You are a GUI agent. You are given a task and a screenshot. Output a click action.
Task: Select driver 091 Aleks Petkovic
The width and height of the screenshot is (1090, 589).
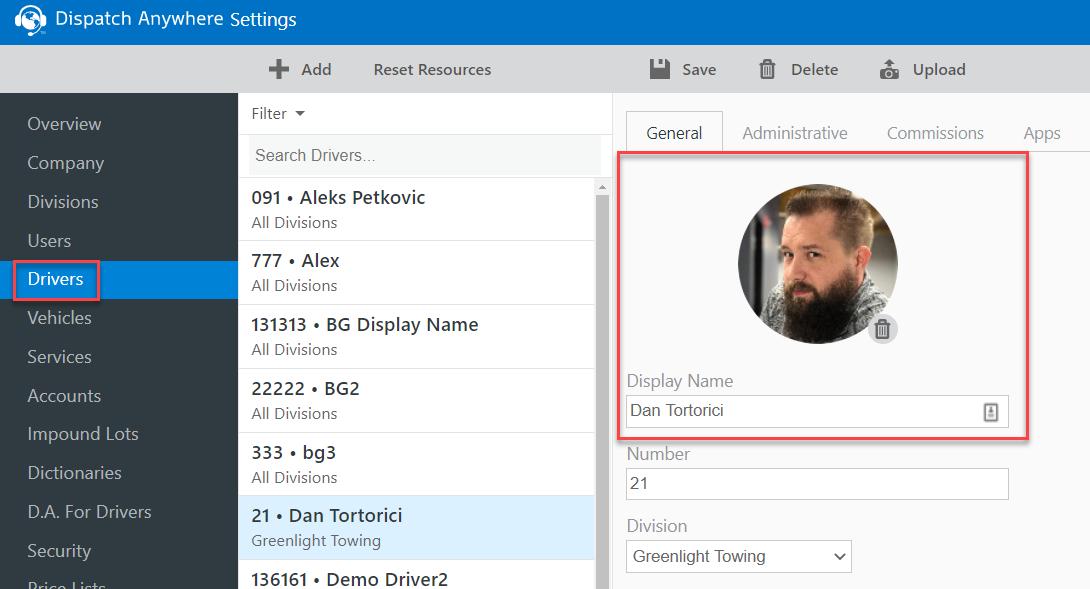pos(416,209)
